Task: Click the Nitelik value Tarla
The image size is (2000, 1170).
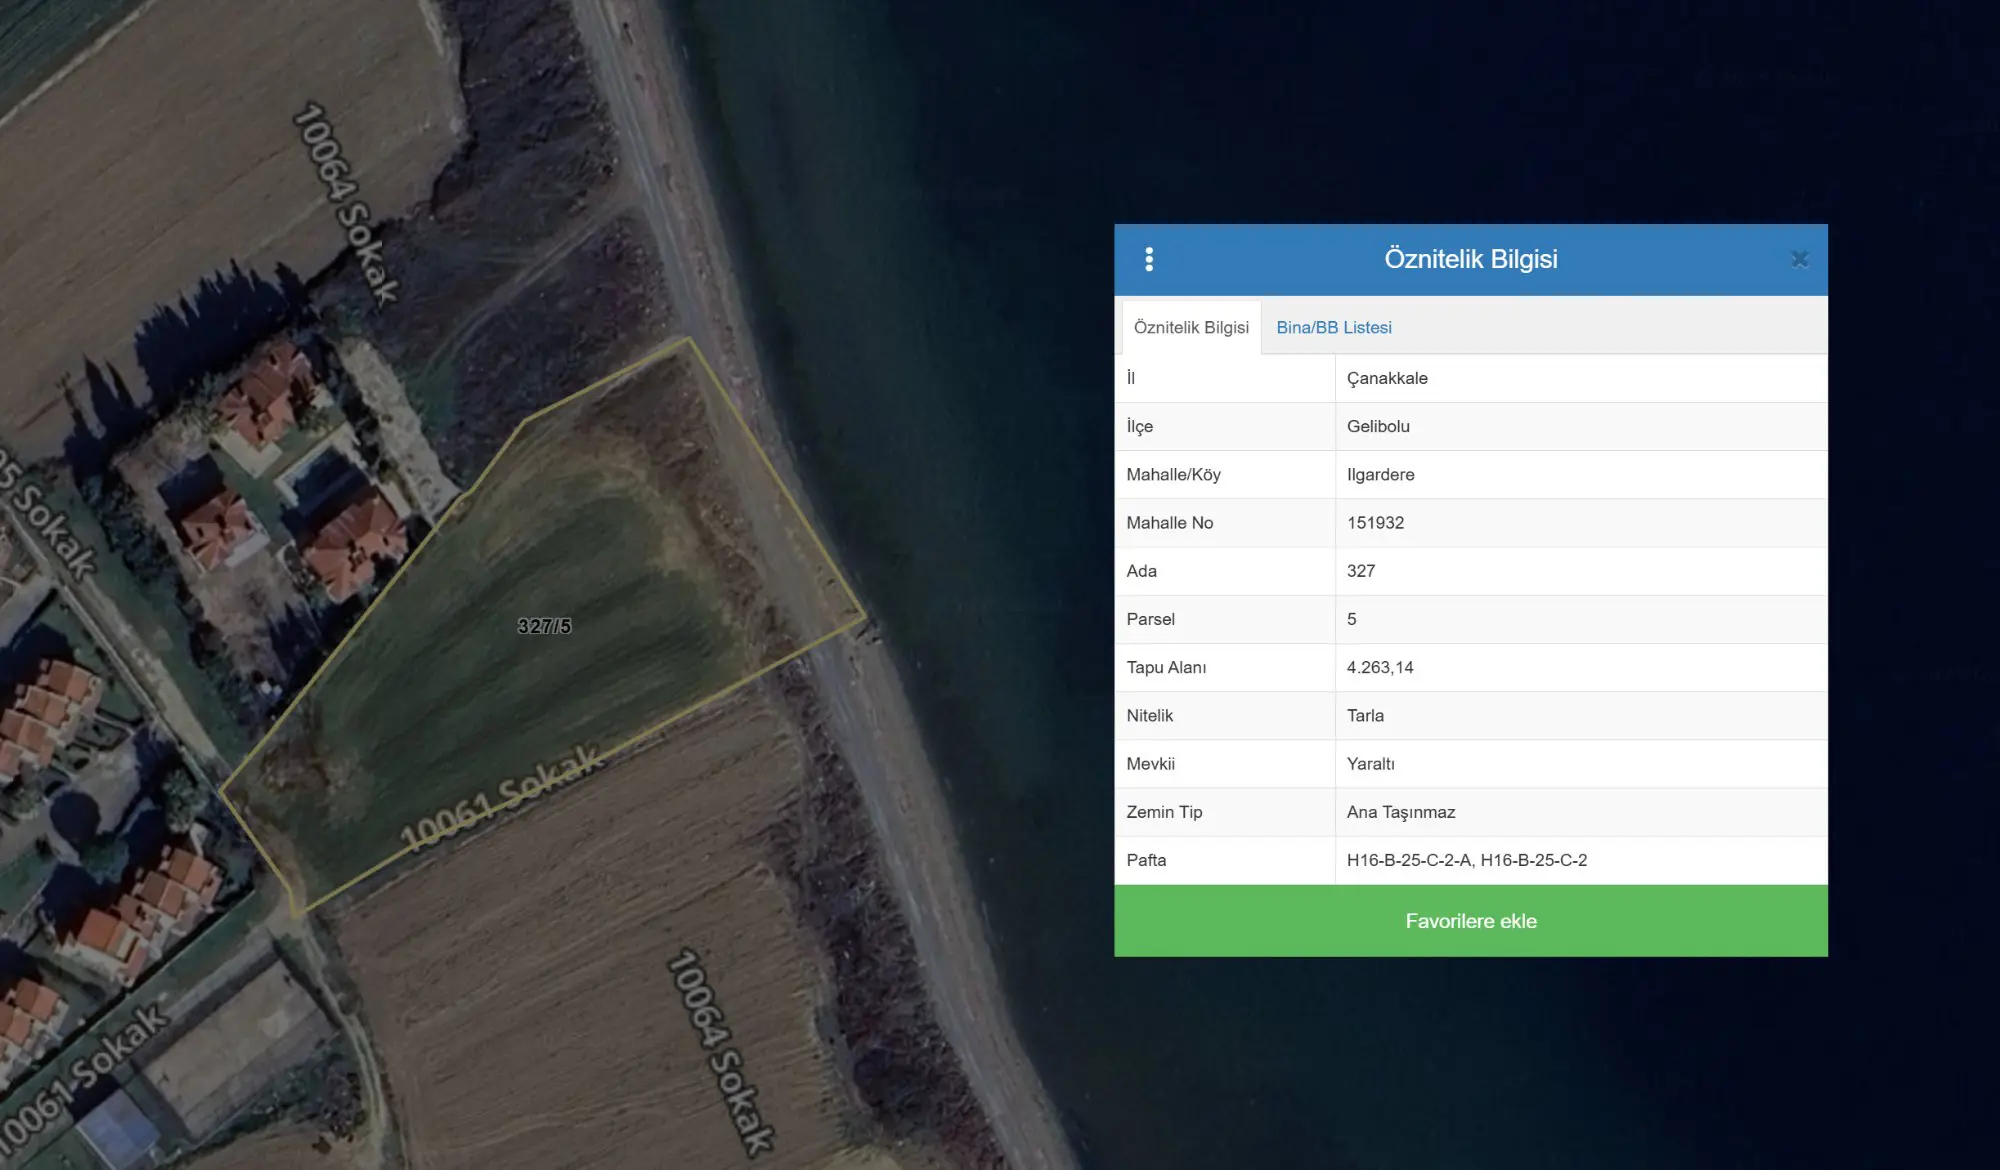Action: pos(1365,715)
